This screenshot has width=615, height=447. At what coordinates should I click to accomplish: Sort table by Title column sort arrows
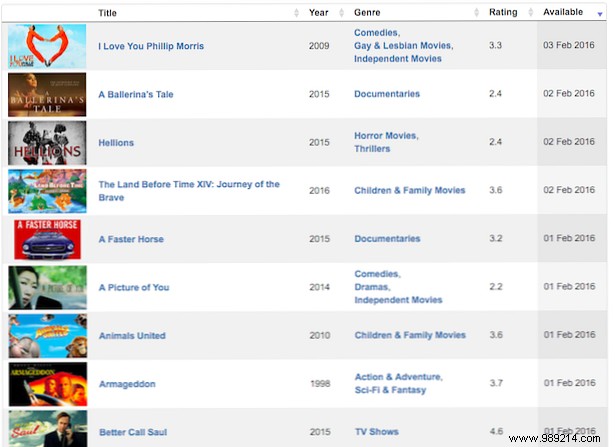[x=296, y=13]
